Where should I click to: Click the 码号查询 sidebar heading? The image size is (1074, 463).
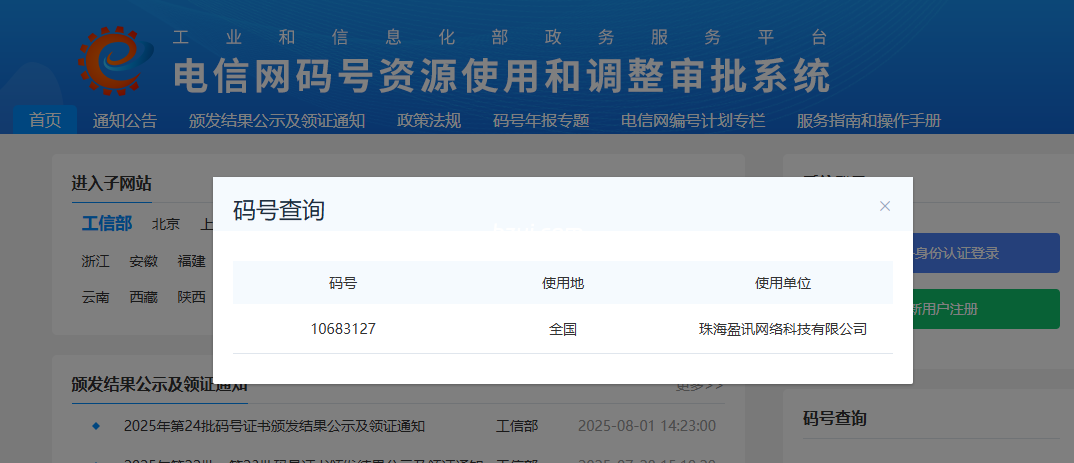point(835,418)
